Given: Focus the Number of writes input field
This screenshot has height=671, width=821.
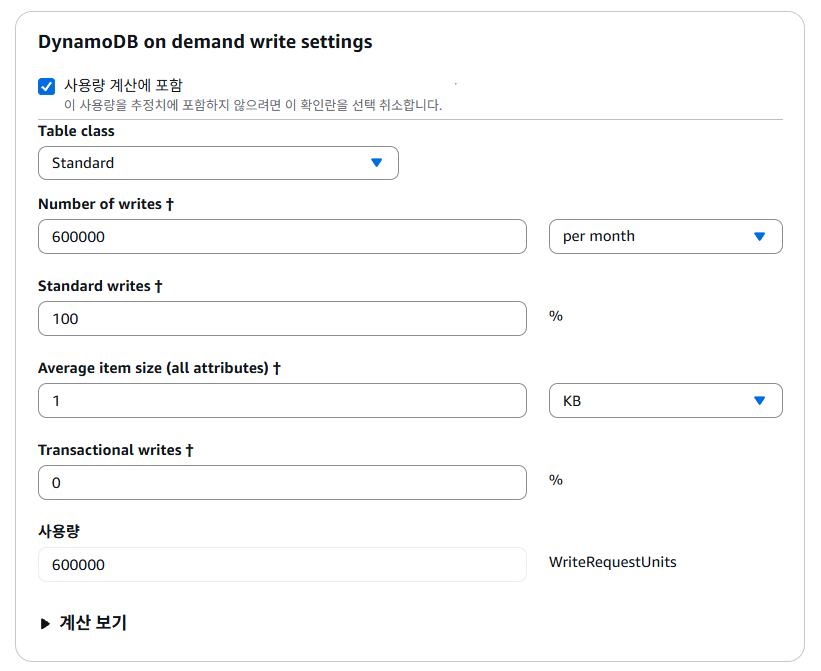Looking at the screenshot, I should [x=282, y=237].
